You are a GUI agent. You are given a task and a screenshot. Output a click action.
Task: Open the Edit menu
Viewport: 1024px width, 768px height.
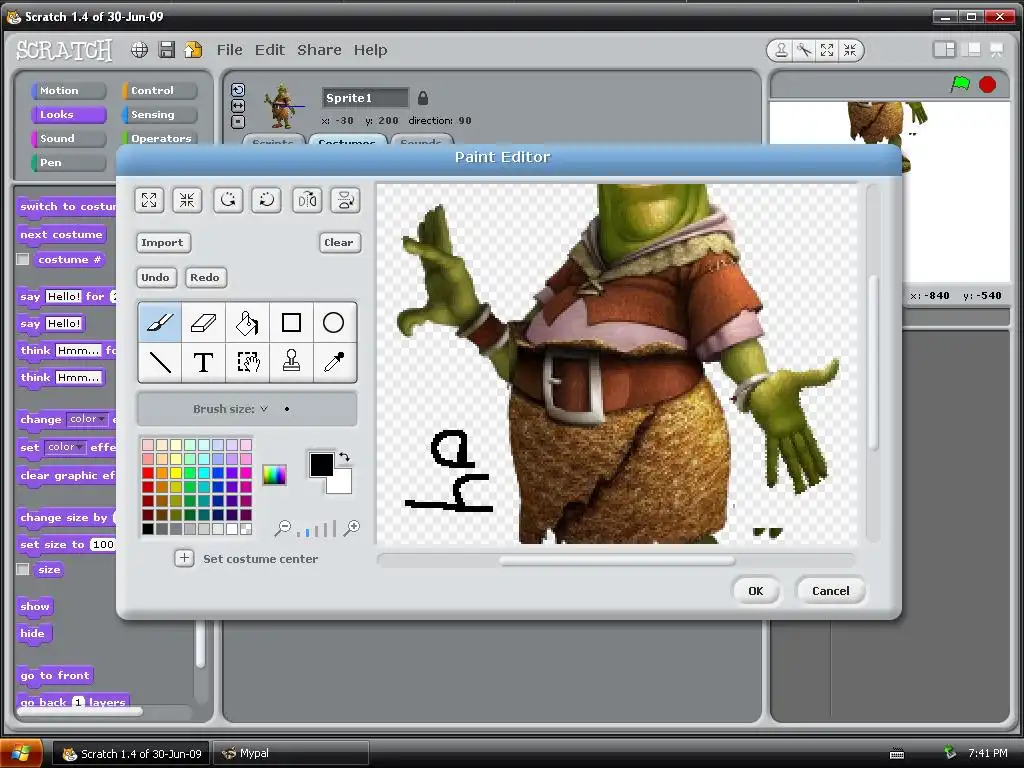coord(270,50)
